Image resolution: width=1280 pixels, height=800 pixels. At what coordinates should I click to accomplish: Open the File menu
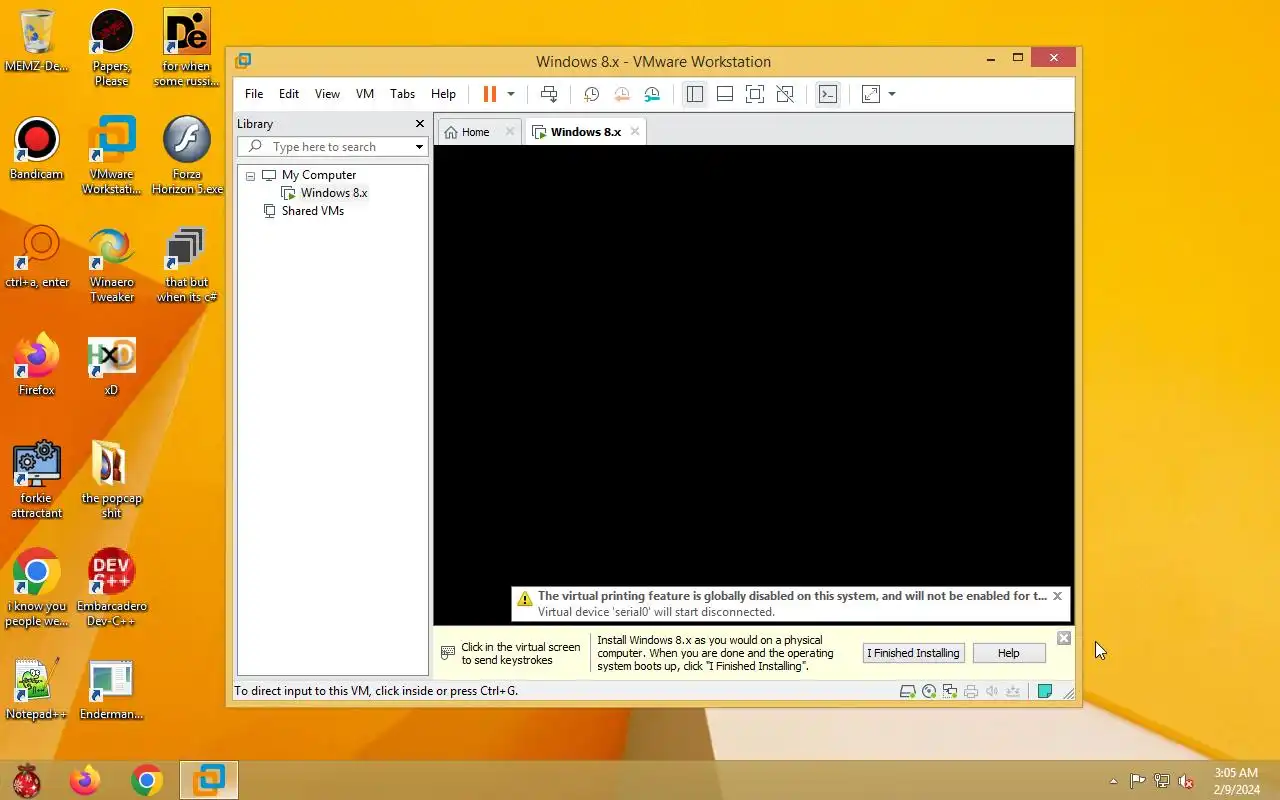tap(254, 94)
